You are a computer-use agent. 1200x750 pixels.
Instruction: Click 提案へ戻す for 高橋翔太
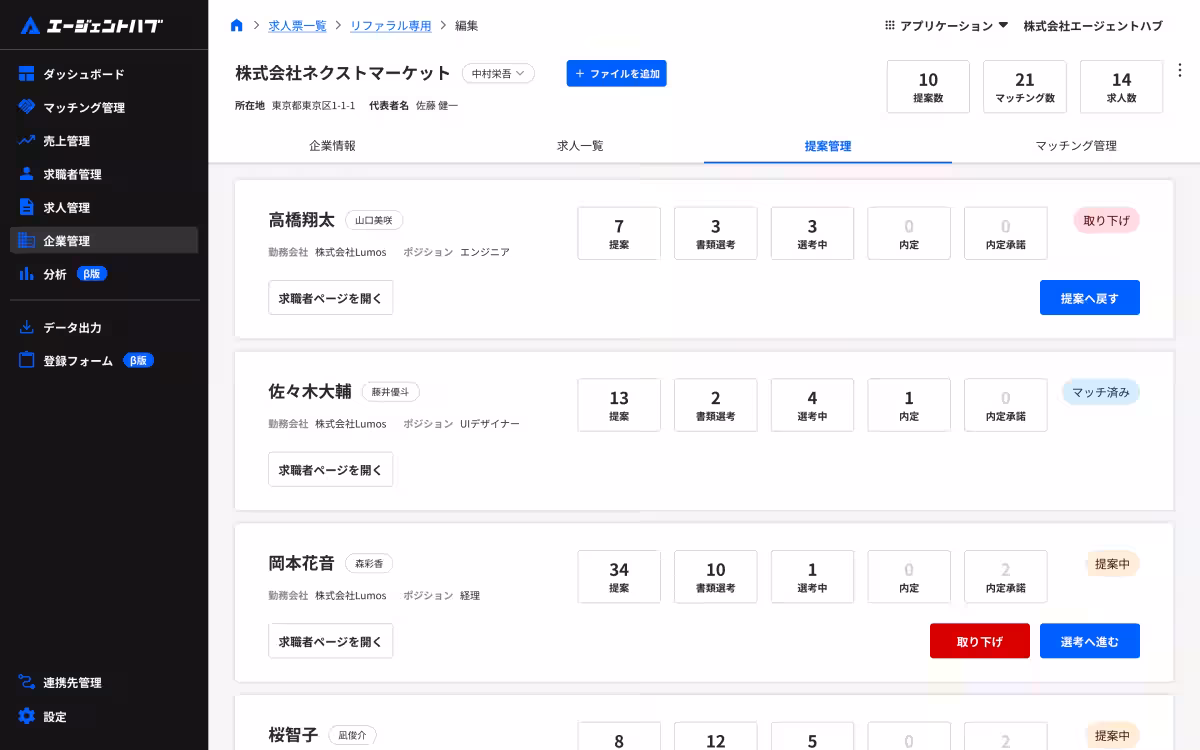(1090, 297)
